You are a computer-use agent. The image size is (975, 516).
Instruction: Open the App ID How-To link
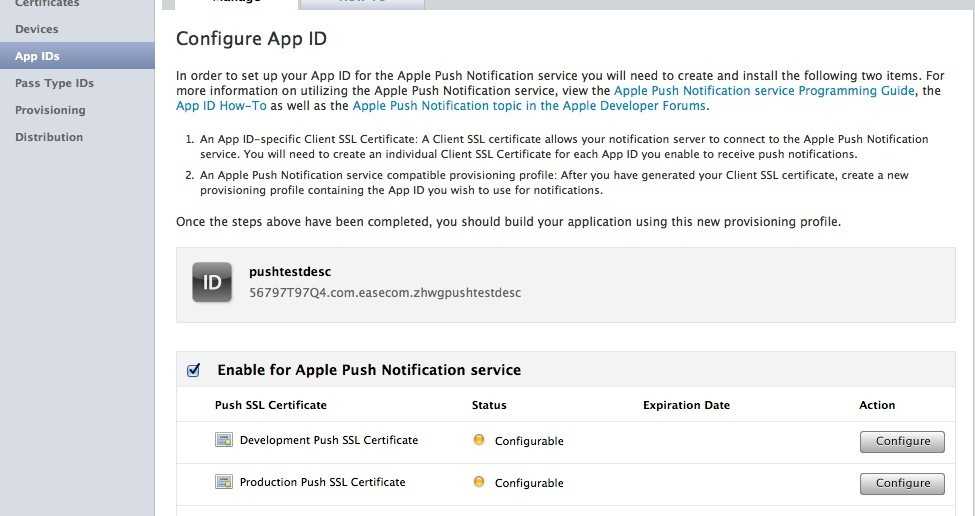(221, 106)
